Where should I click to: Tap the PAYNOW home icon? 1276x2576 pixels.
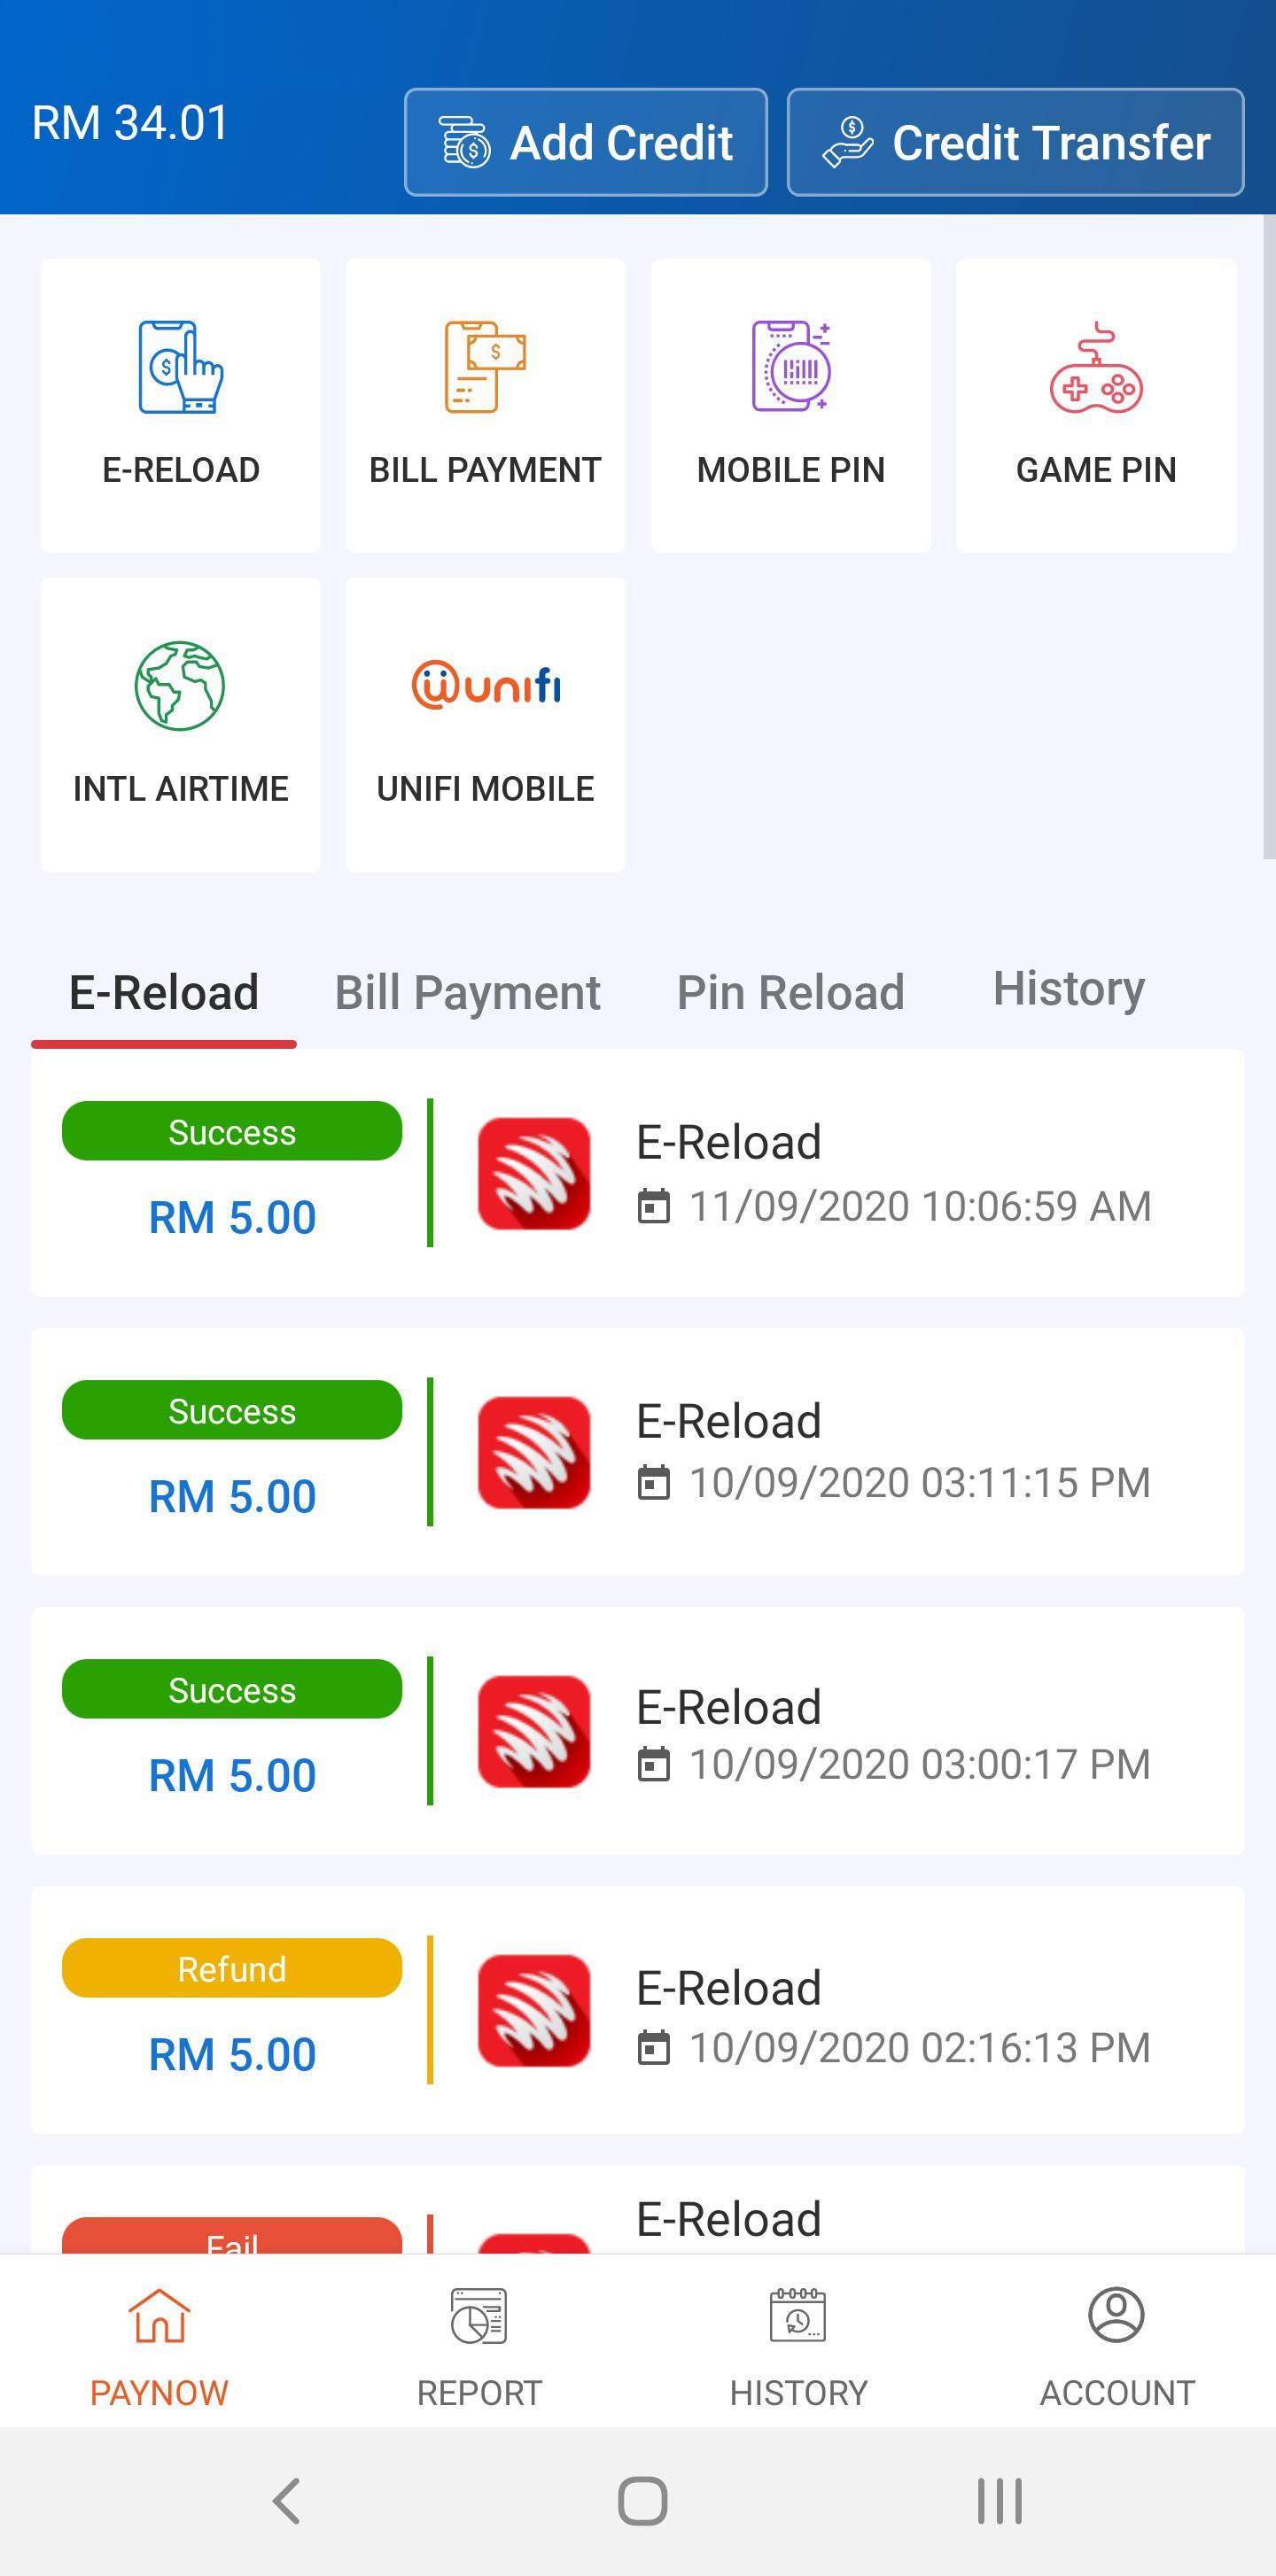click(x=159, y=2316)
